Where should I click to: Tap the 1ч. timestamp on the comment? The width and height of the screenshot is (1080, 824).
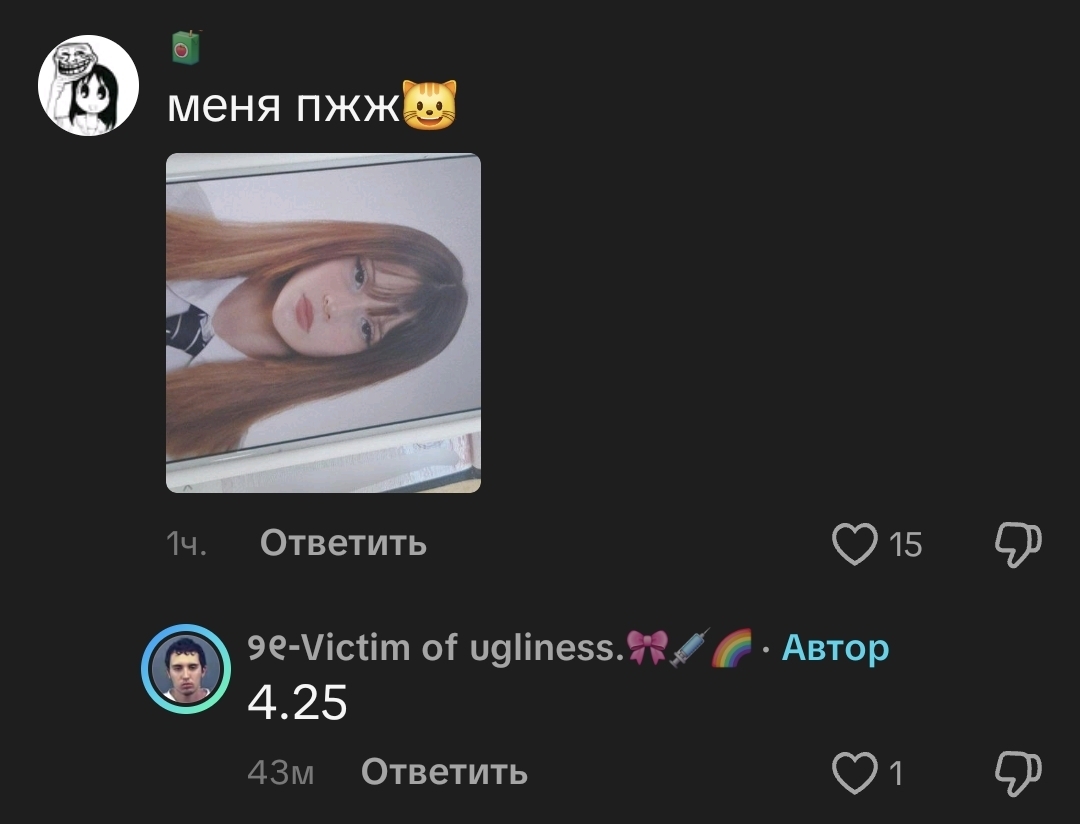[x=187, y=544]
